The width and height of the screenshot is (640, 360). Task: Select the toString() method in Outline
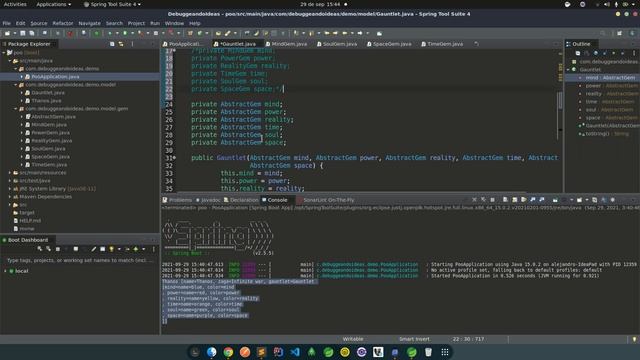606,133
